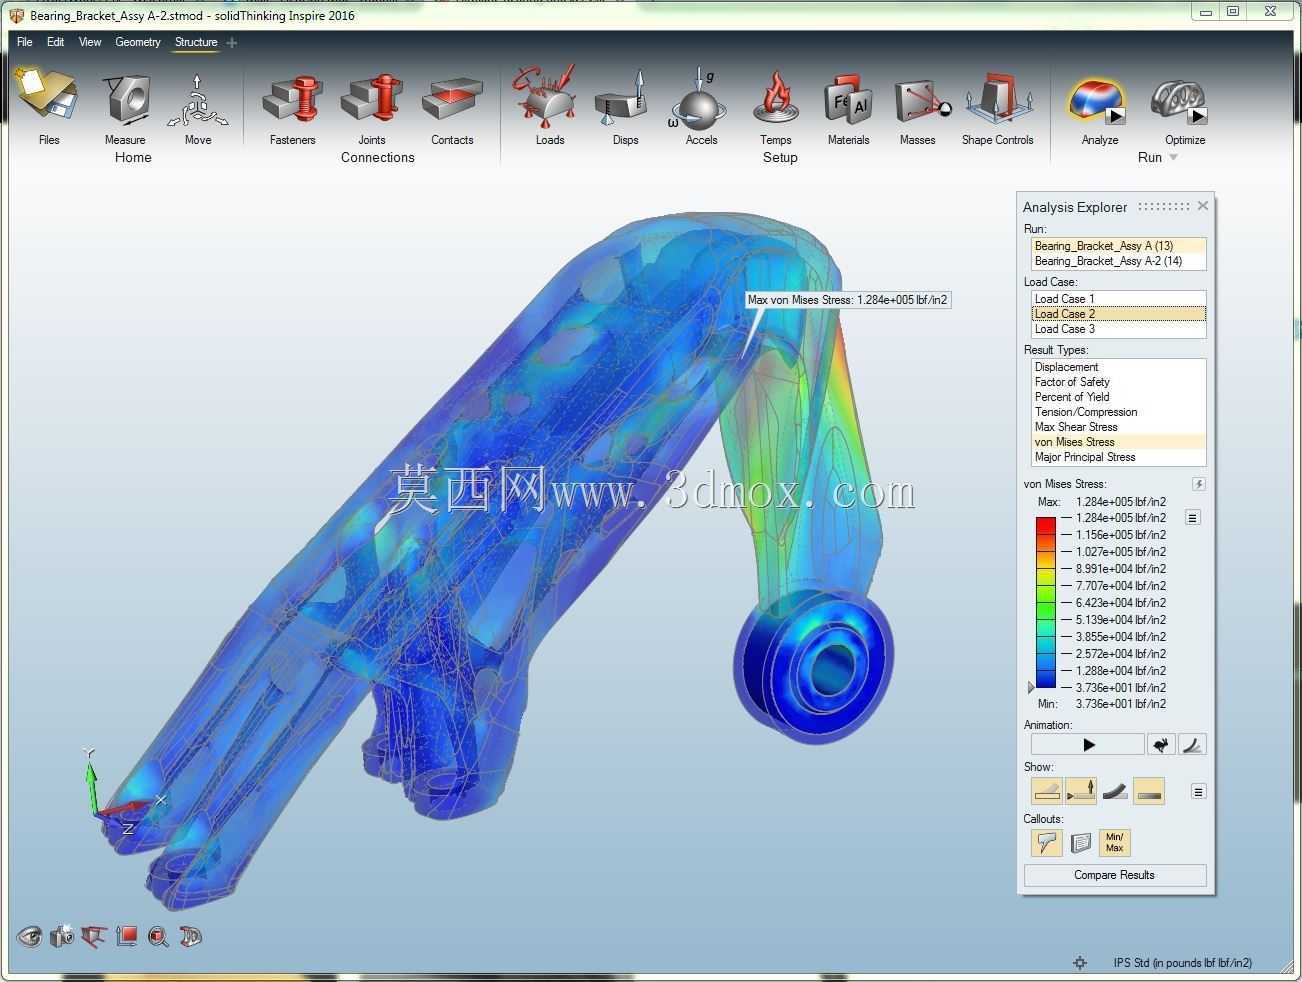This screenshot has height=982, width=1302.
Task: Choose Displacement result type
Action: 1118,367
